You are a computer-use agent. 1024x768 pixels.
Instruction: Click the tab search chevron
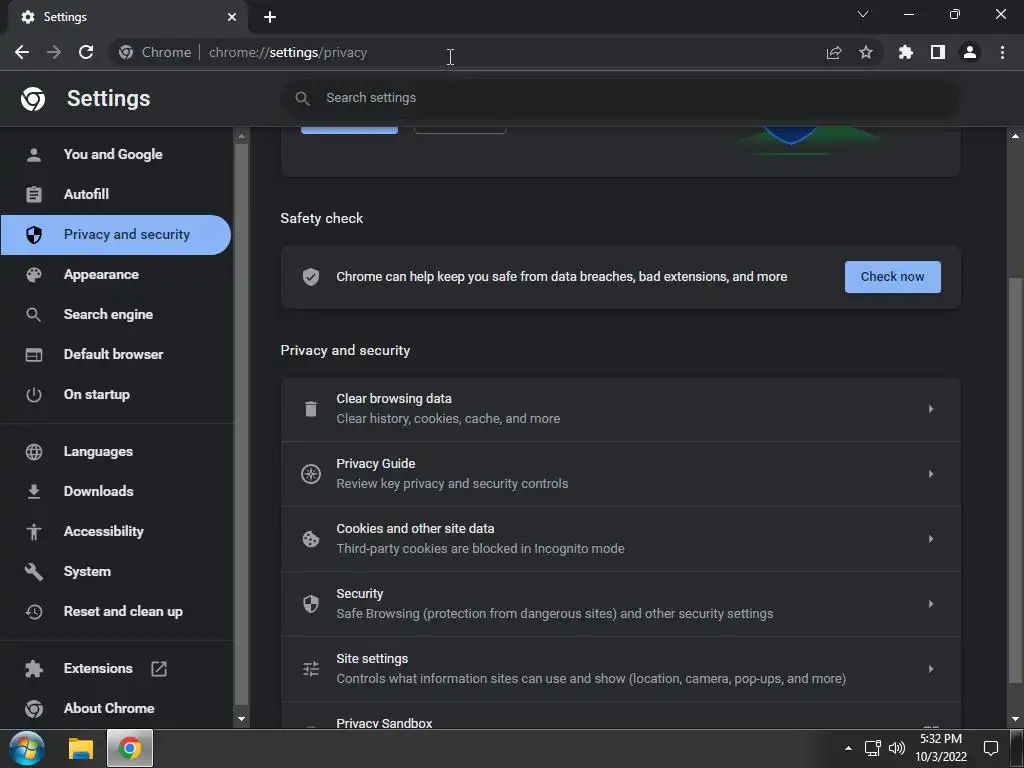click(863, 14)
